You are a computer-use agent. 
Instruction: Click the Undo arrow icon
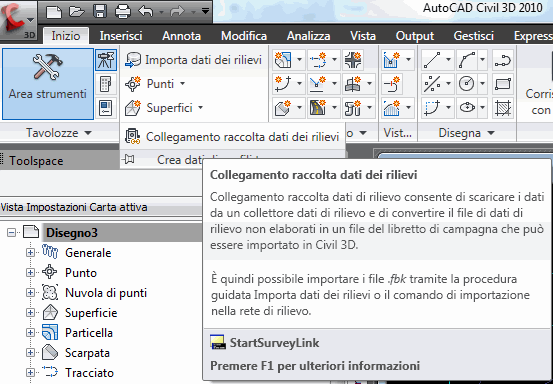(146, 12)
